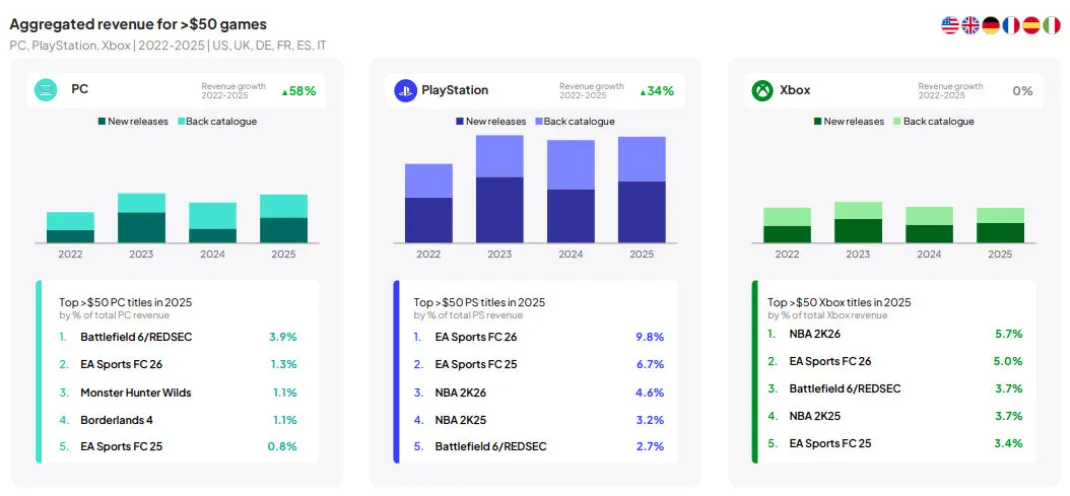Select the PlayStation 2022 bar
This screenshot has height=496, width=1070.
(429, 203)
